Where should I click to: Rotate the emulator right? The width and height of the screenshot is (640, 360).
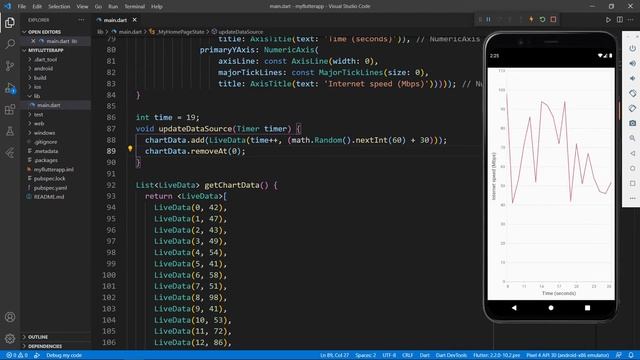(x=632, y=109)
